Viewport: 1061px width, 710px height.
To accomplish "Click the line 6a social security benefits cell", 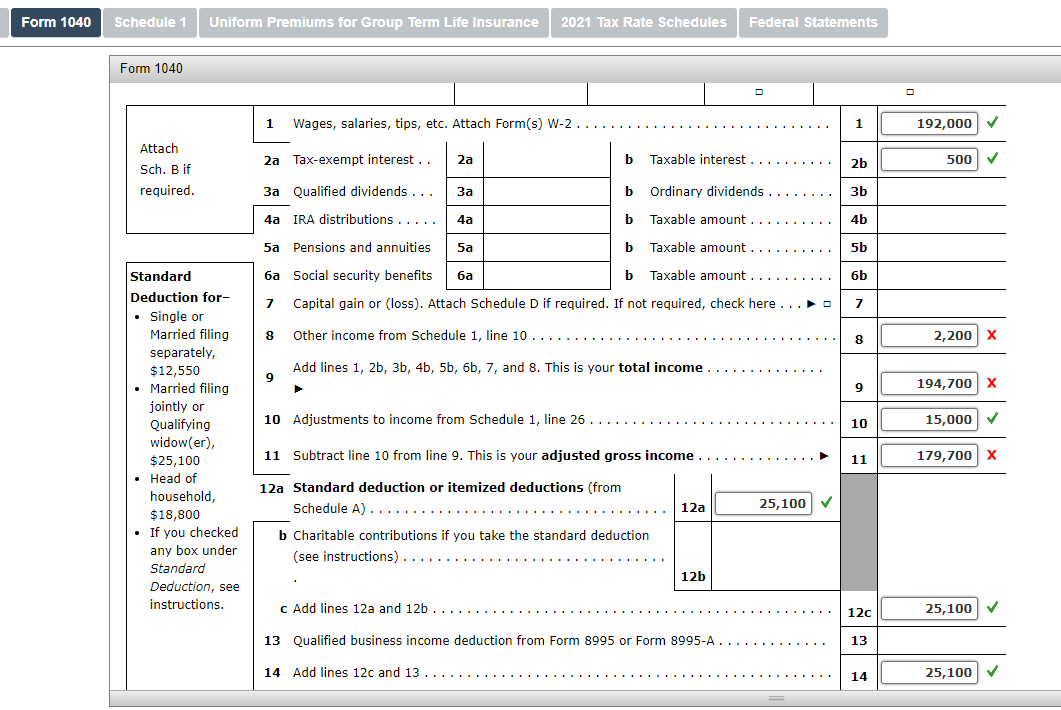I will point(547,275).
